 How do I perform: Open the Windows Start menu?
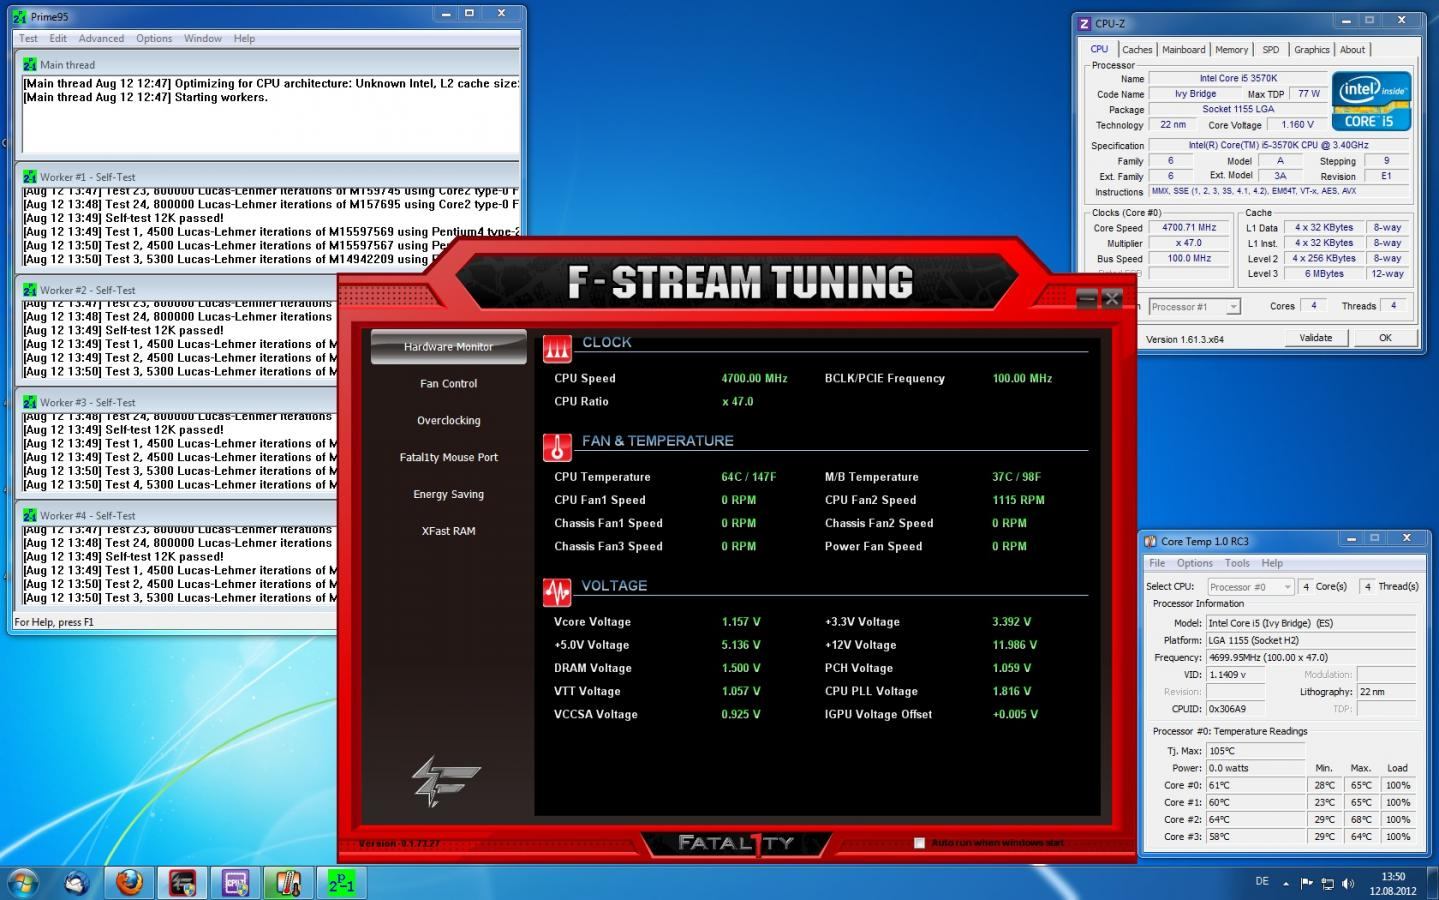(22, 882)
